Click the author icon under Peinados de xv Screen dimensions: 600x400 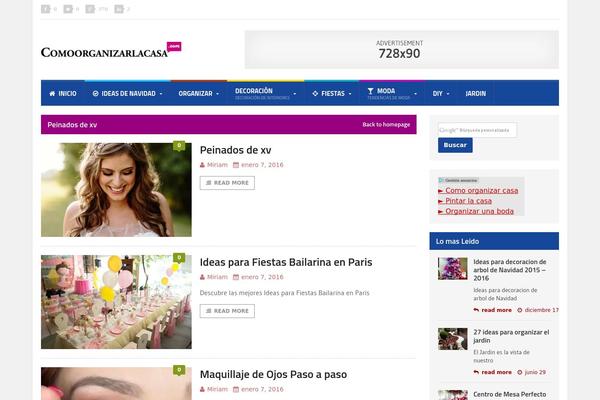click(x=202, y=165)
